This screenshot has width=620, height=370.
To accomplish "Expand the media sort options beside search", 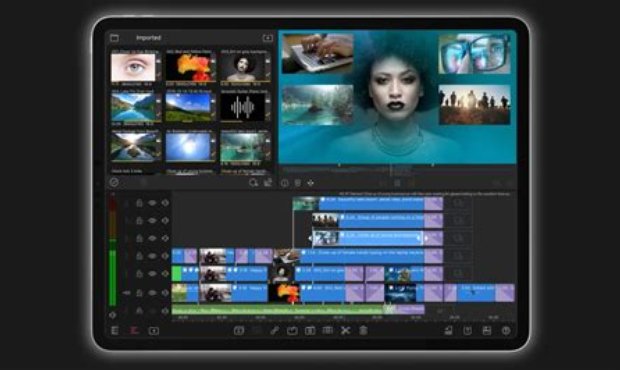I will coord(268,182).
